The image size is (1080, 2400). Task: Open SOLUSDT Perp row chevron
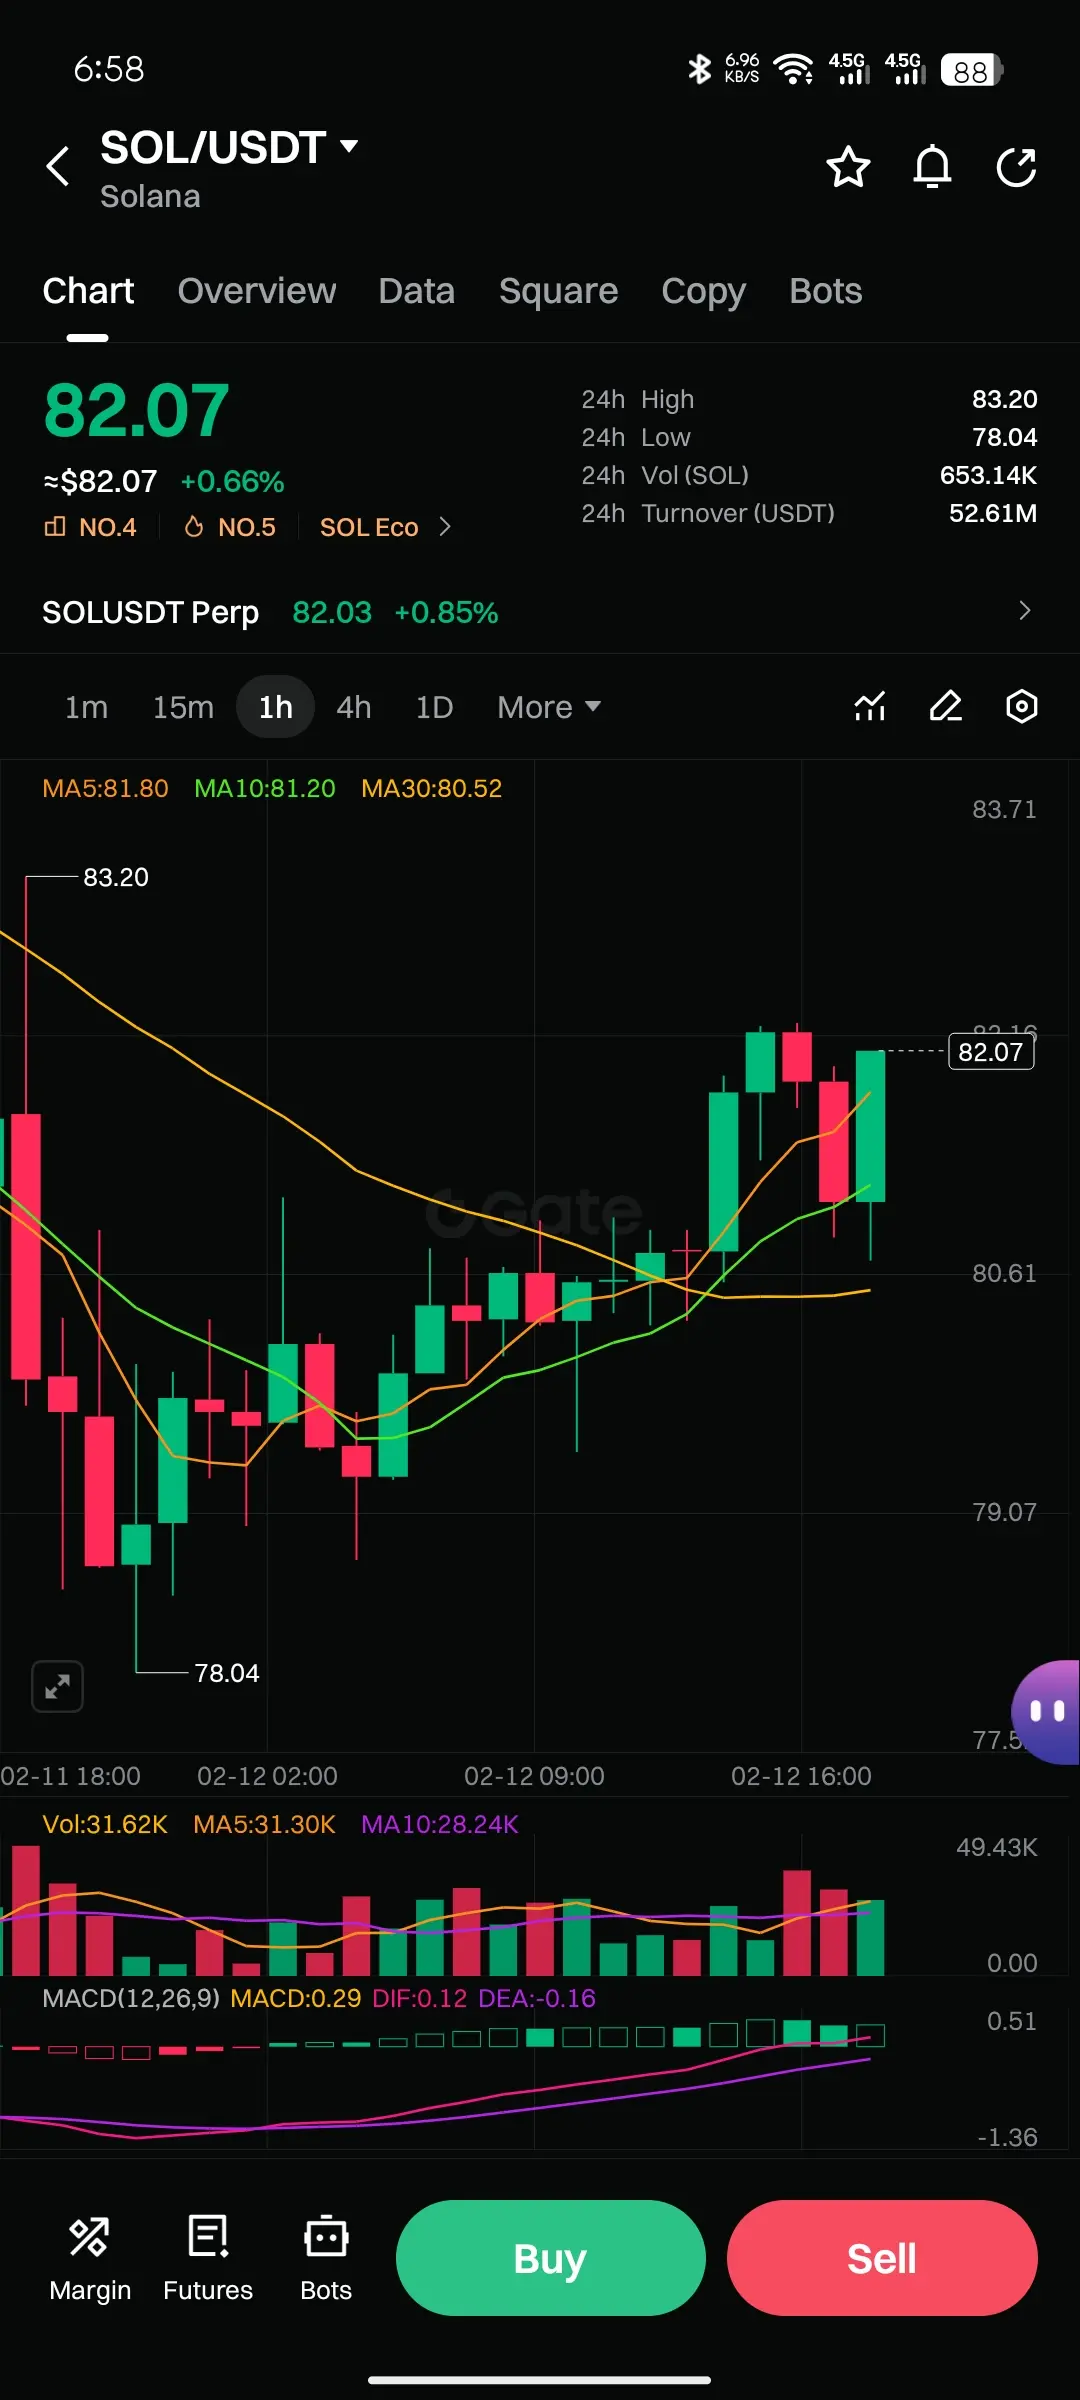pyautogui.click(x=1024, y=611)
